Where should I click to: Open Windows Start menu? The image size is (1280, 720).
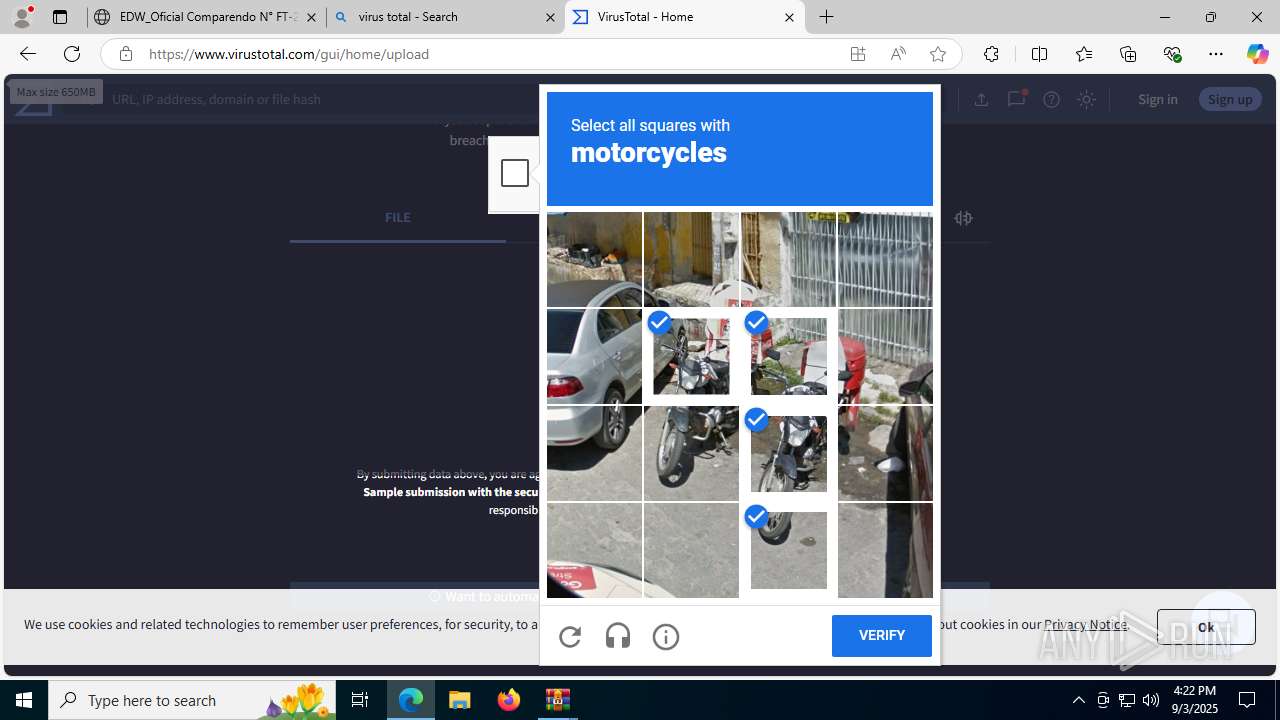tap(24, 700)
